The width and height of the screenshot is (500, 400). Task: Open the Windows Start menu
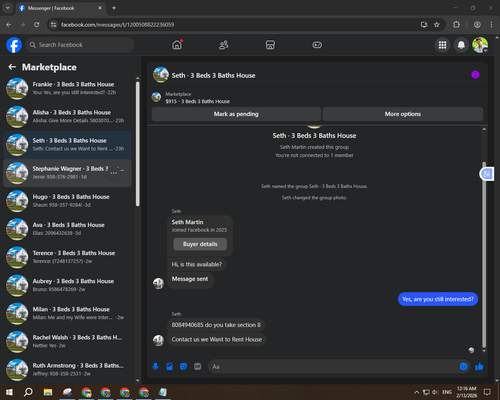(x=9, y=392)
